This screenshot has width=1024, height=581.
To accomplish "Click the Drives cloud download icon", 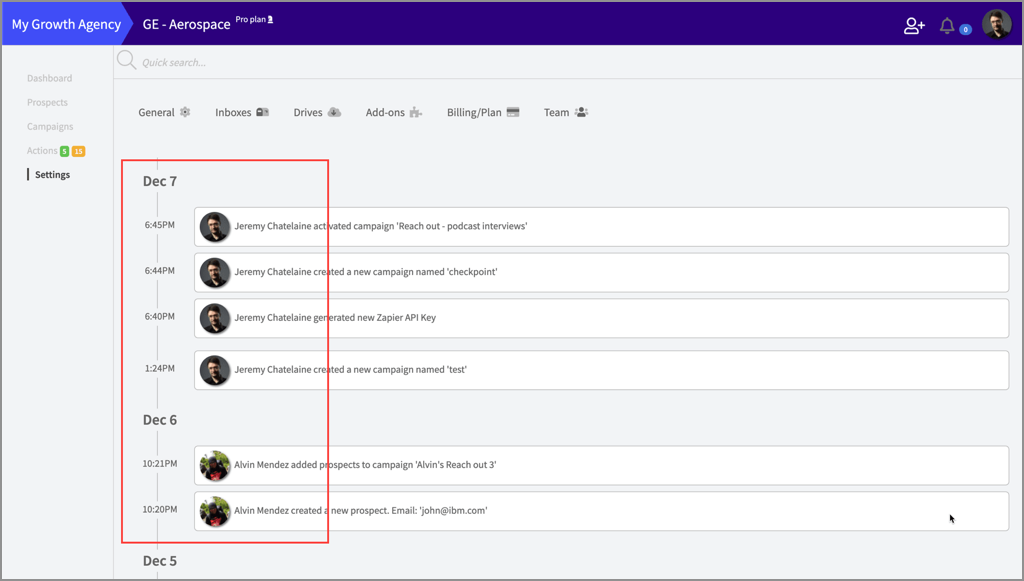I will tap(334, 112).
